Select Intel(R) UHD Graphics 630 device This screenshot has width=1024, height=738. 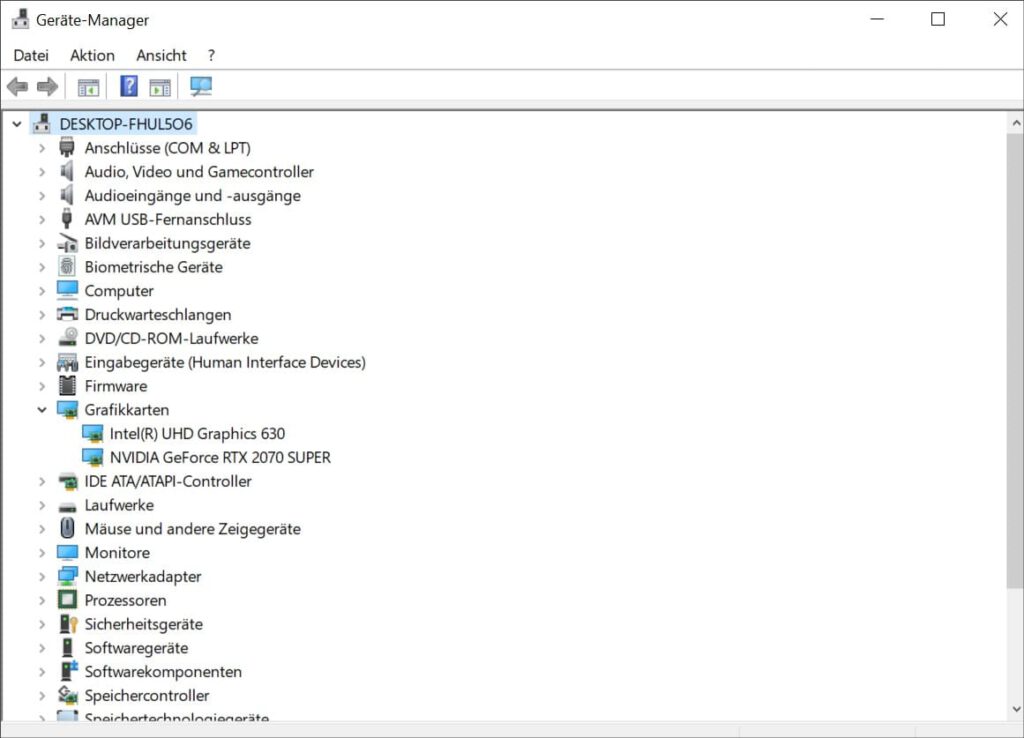tap(197, 434)
